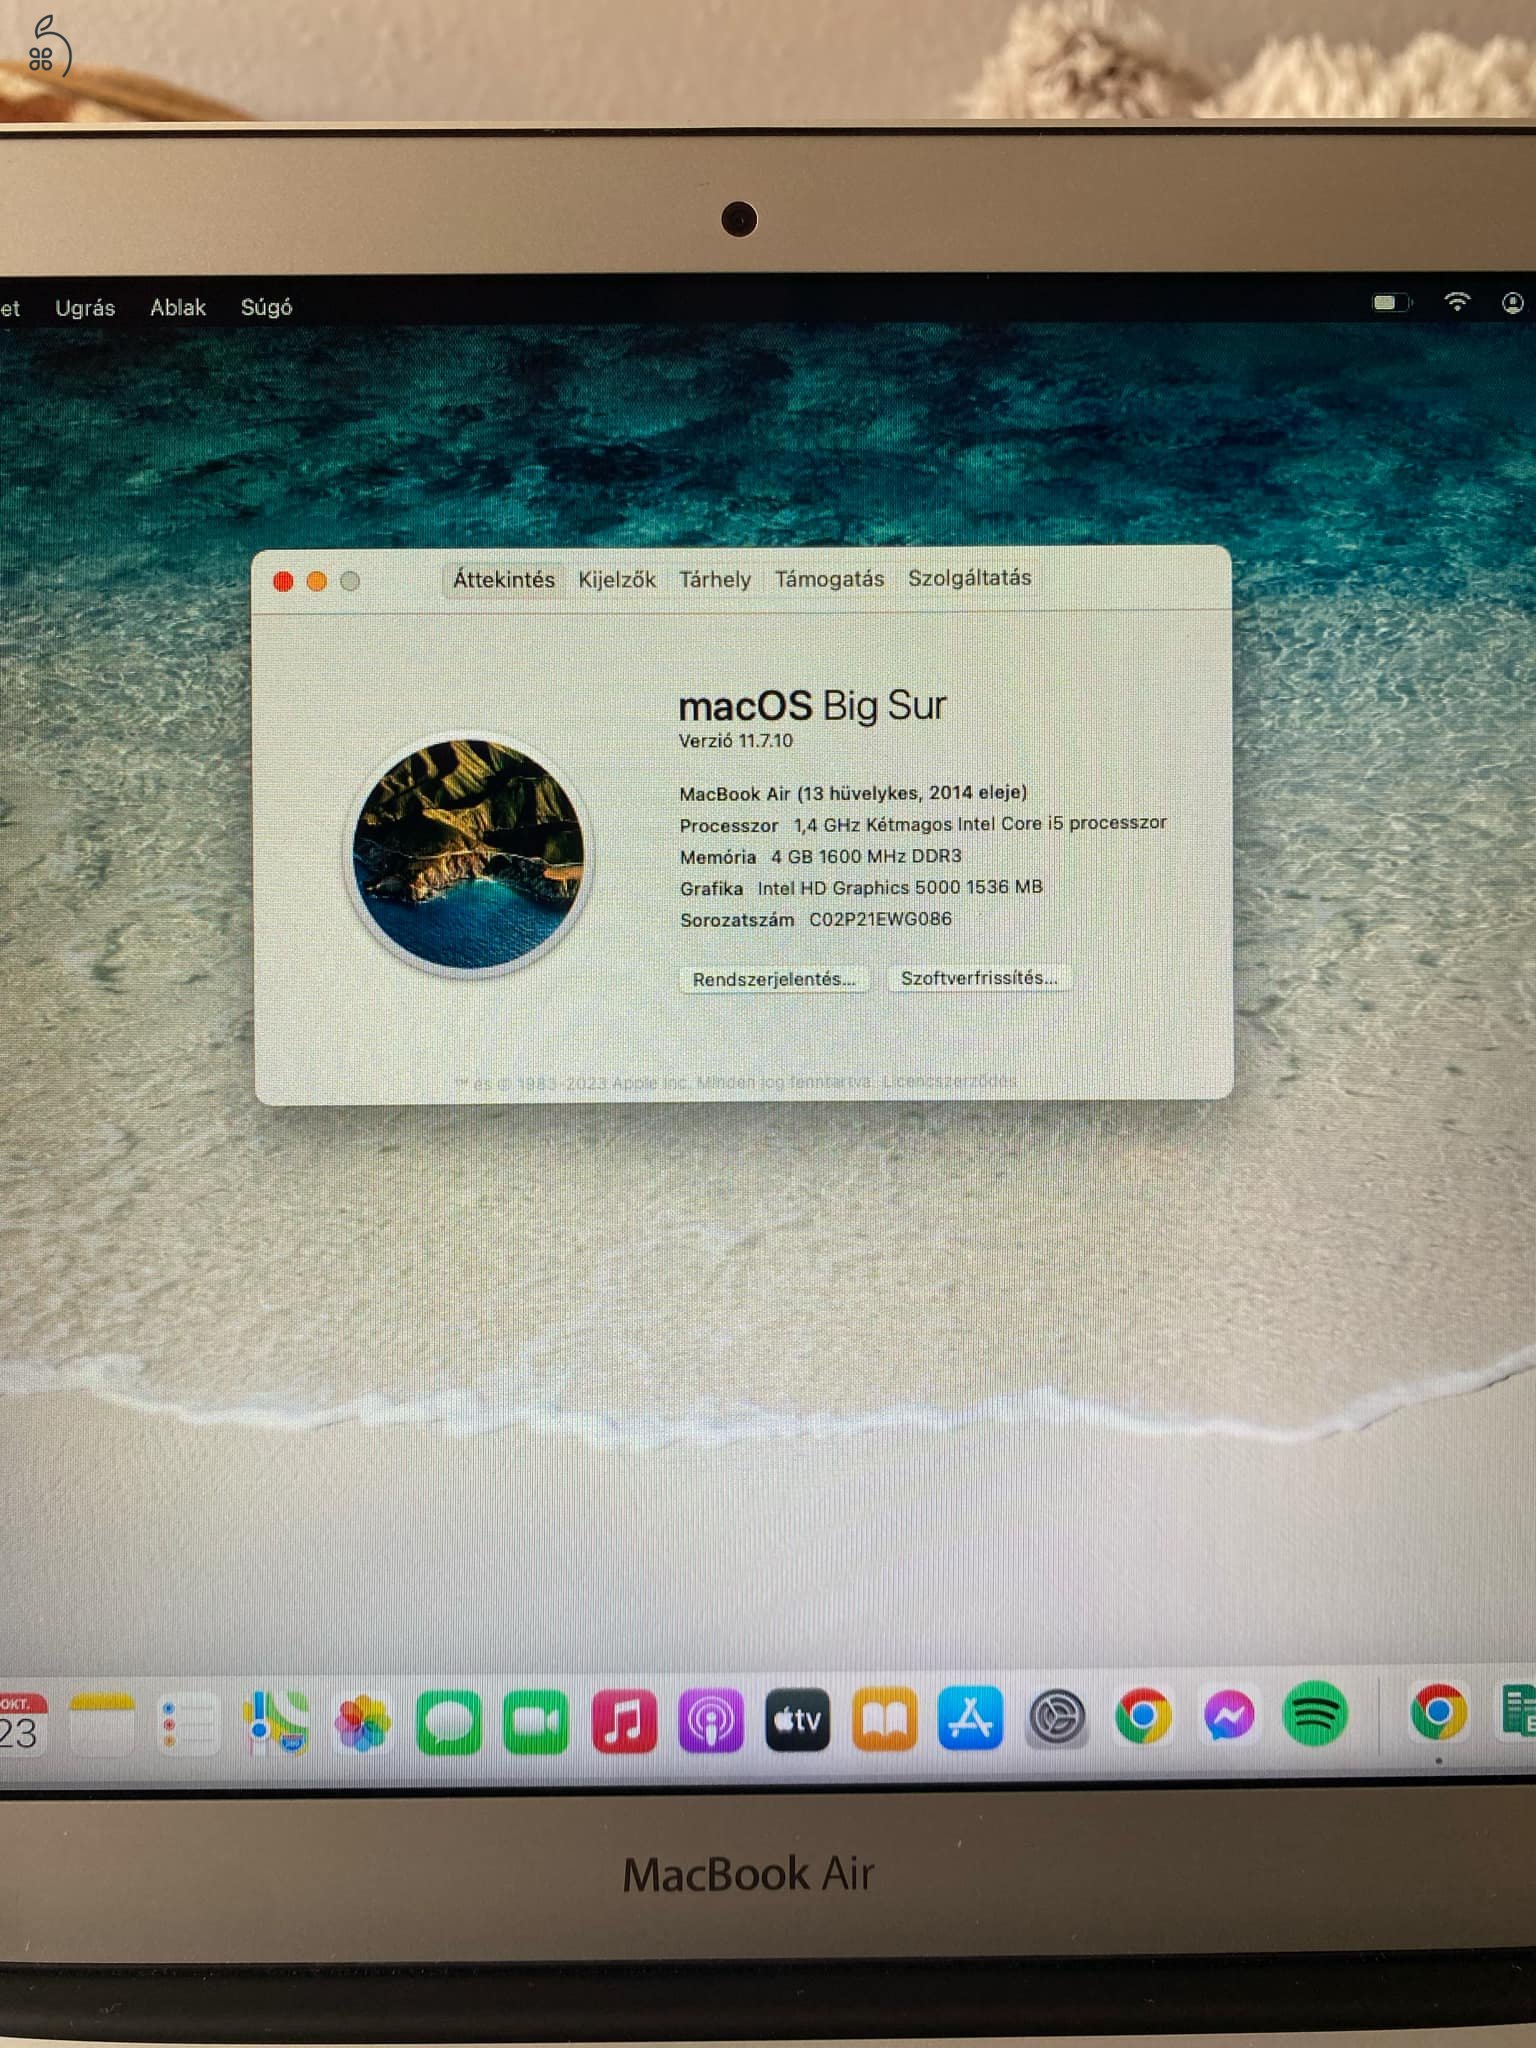Image resolution: width=1536 pixels, height=2048 pixels.
Task: Open the Reminders app in the Dock
Action: pos(188,1722)
